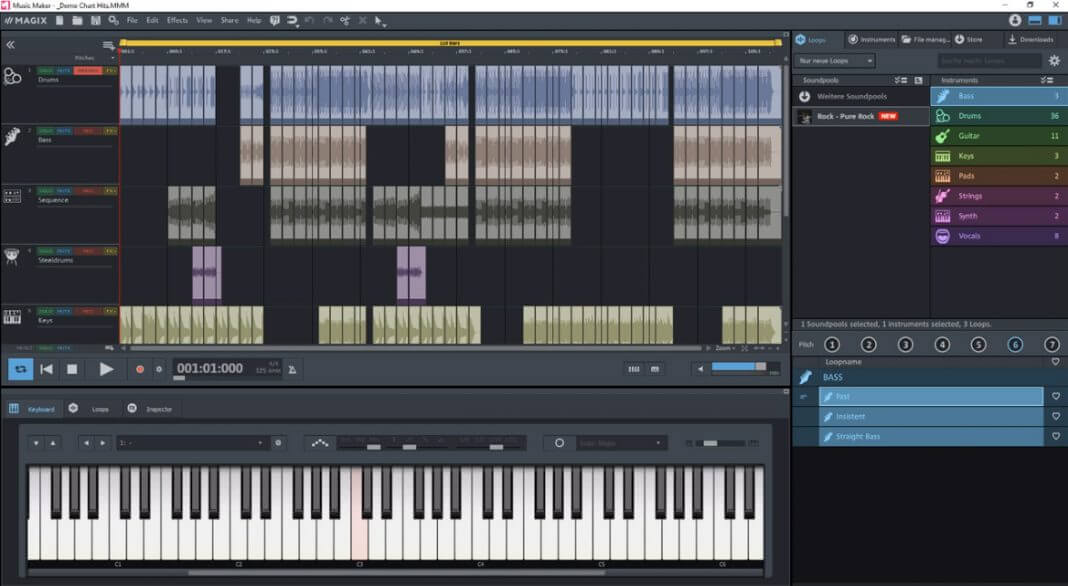Open the 'Nur neue Loops' filter dropdown
The height and width of the screenshot is (586, 1068).
point(835,61)
